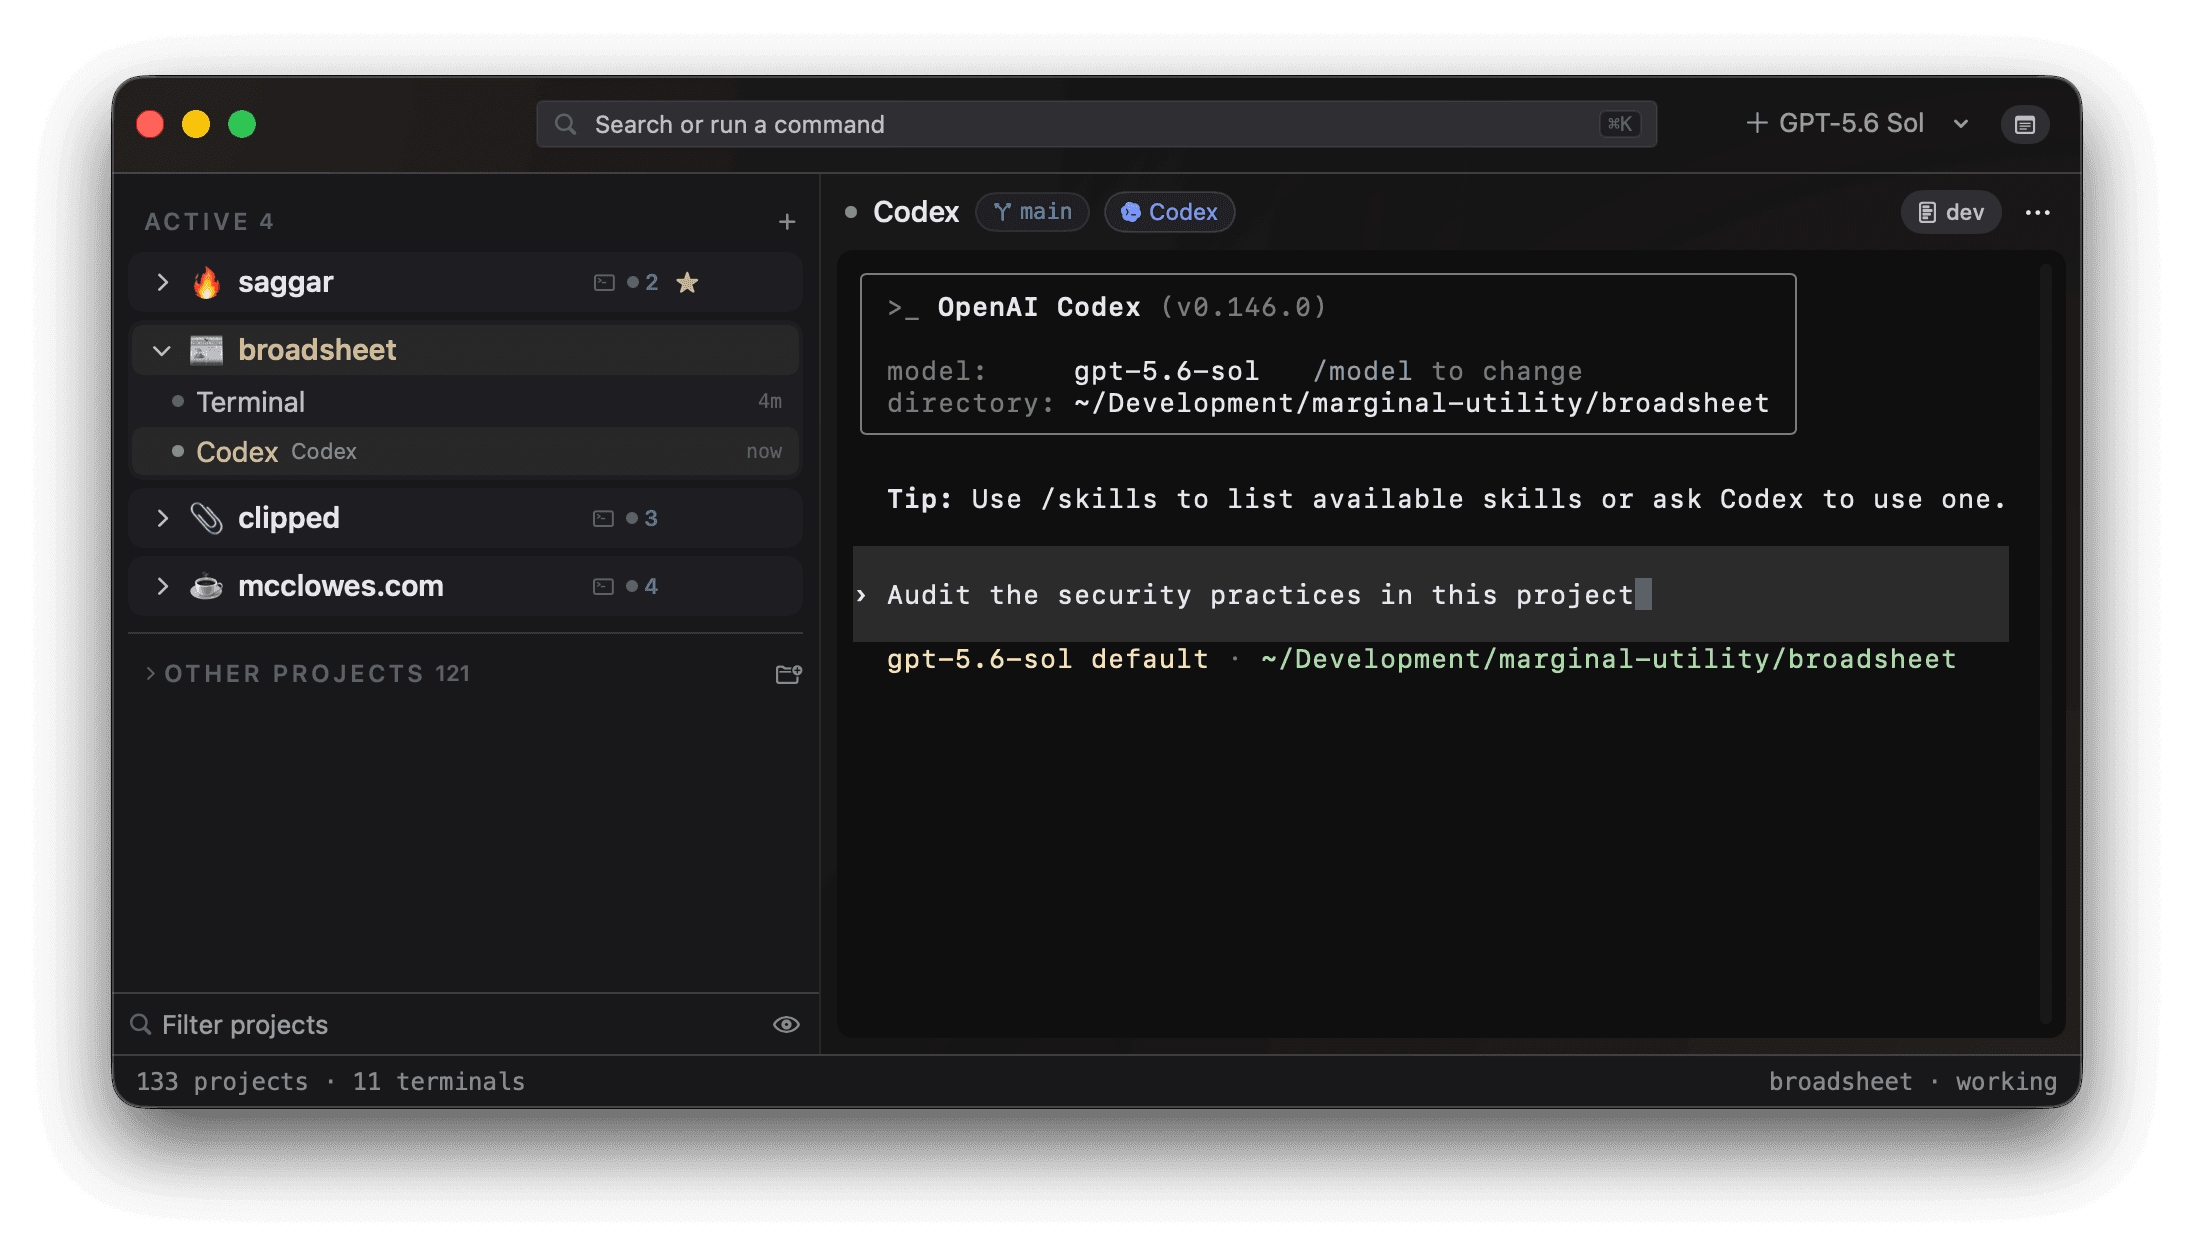The width and height of the screenshot is (2194, 1256).
Task: Click the ⌘K shortcut badge
Action: click(x=1619, y=124)
